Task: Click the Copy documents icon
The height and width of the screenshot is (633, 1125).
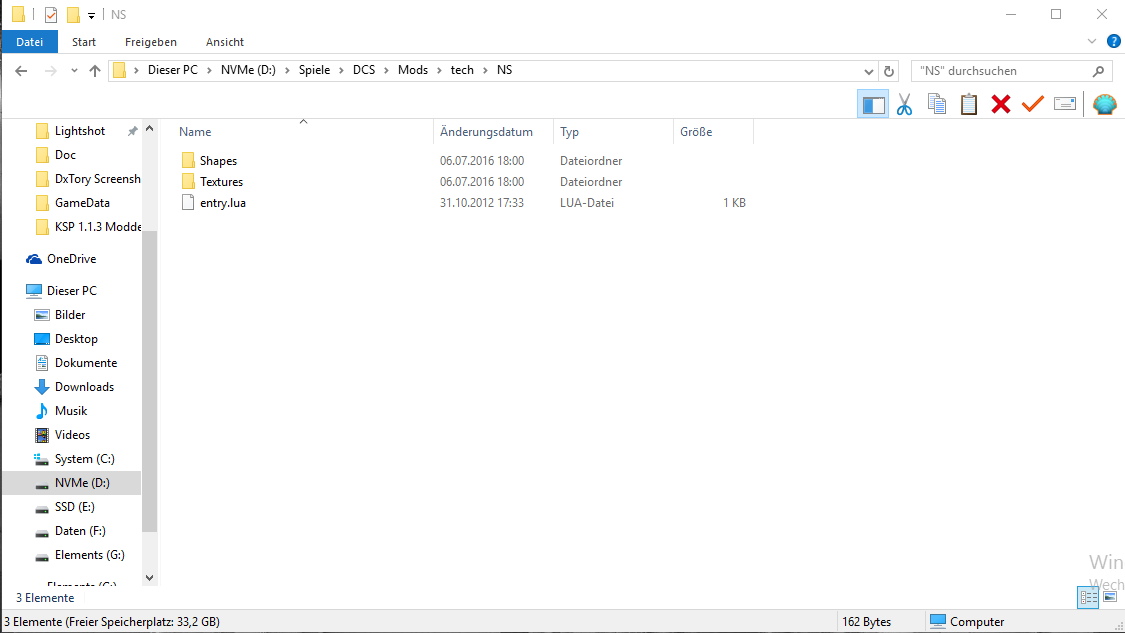Action: tap(936, 104)
